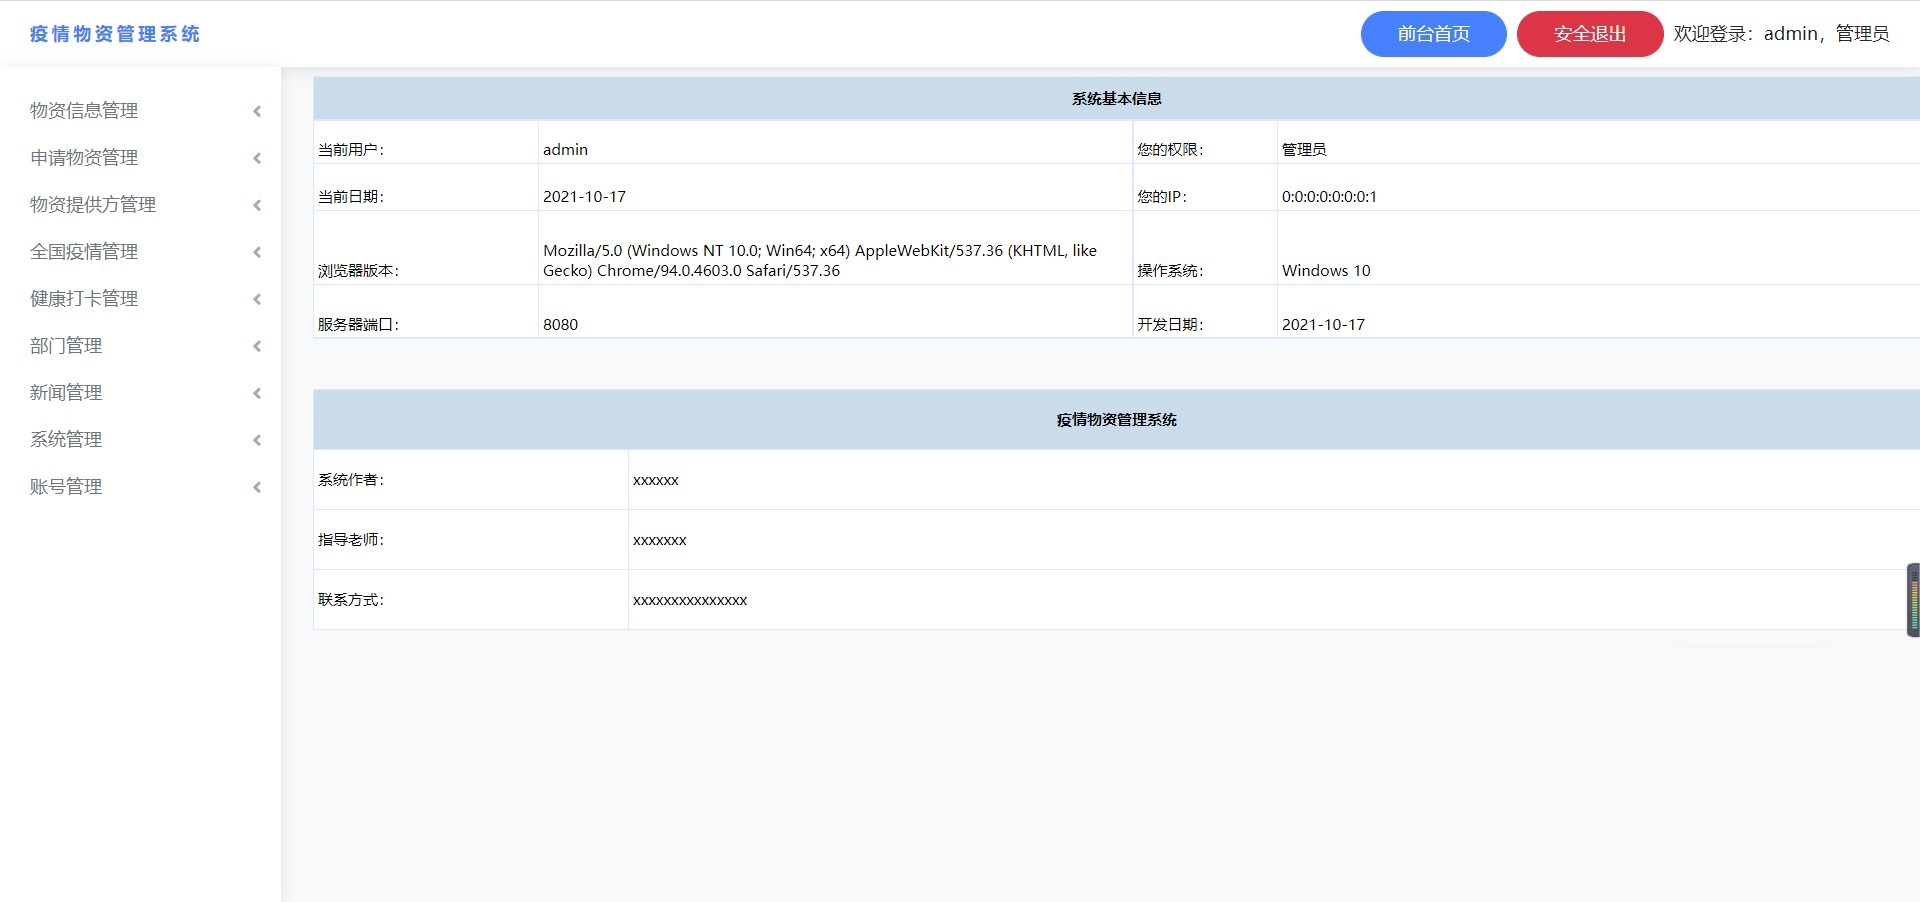Image resolution: width=1920 pixels, height=902 pixels.
Task: Click the 系统作者: label
Action: [351, 480]
